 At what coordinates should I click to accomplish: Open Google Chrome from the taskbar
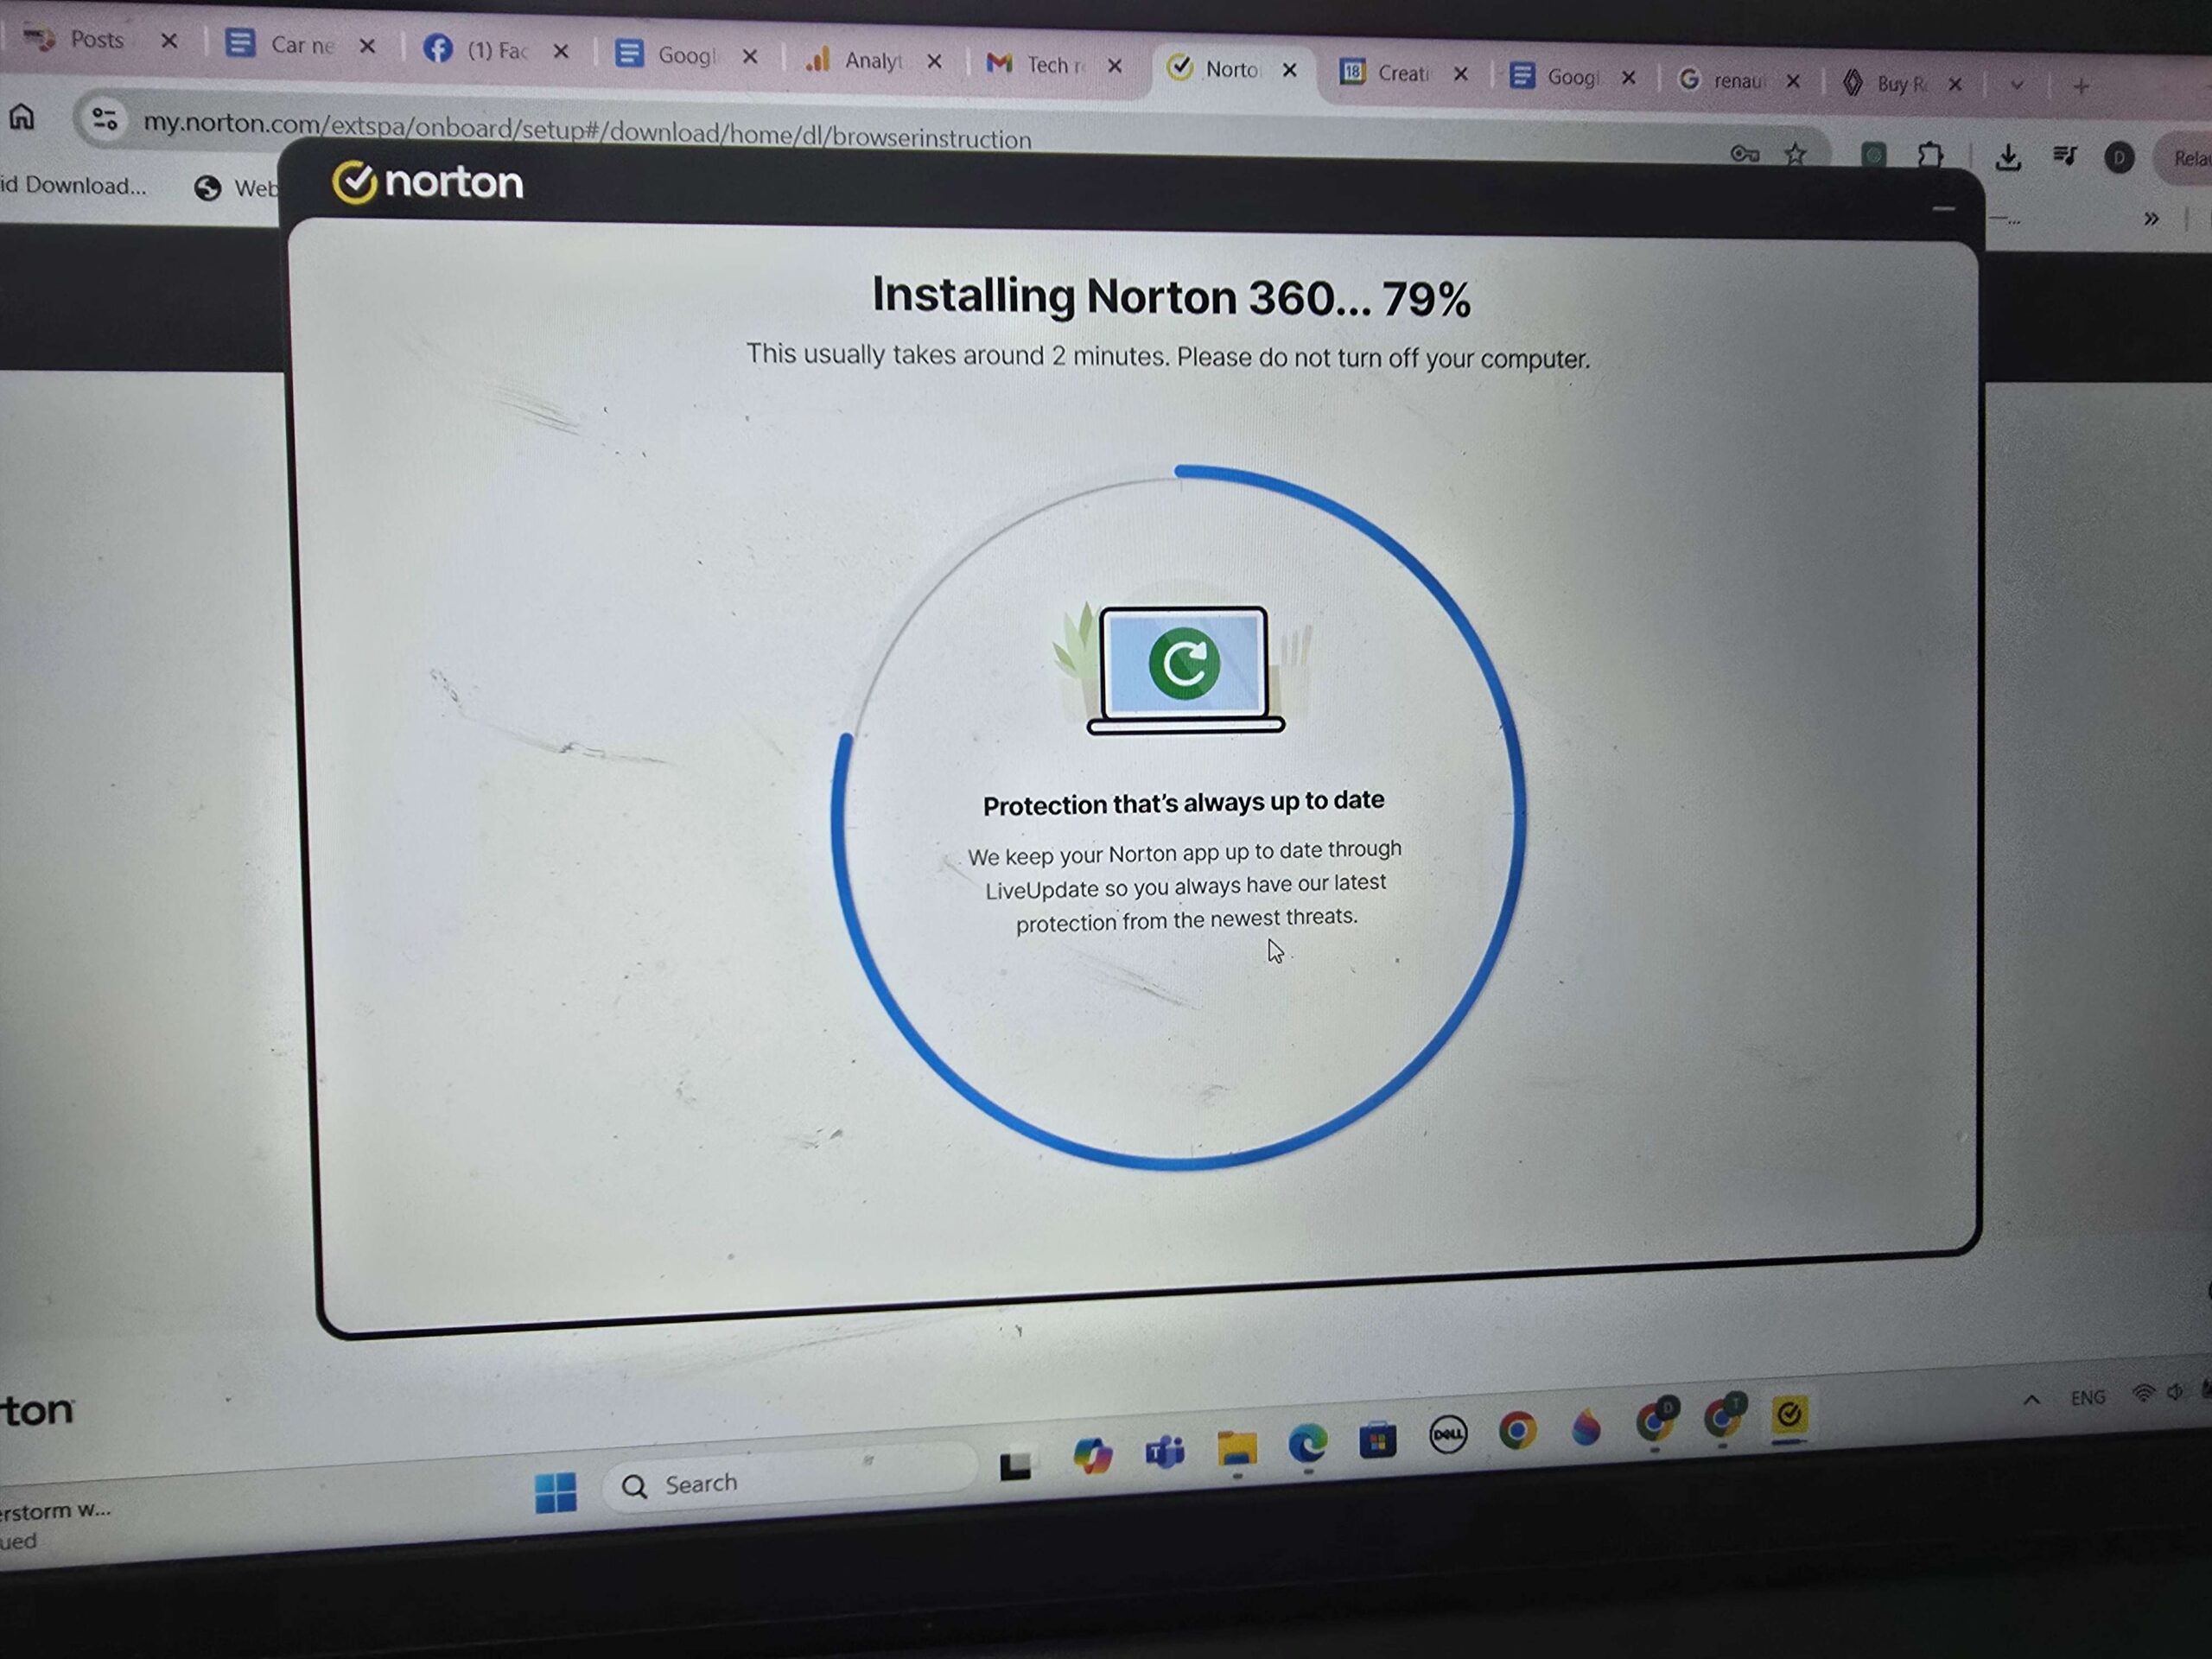[x=1517, y=1431]
